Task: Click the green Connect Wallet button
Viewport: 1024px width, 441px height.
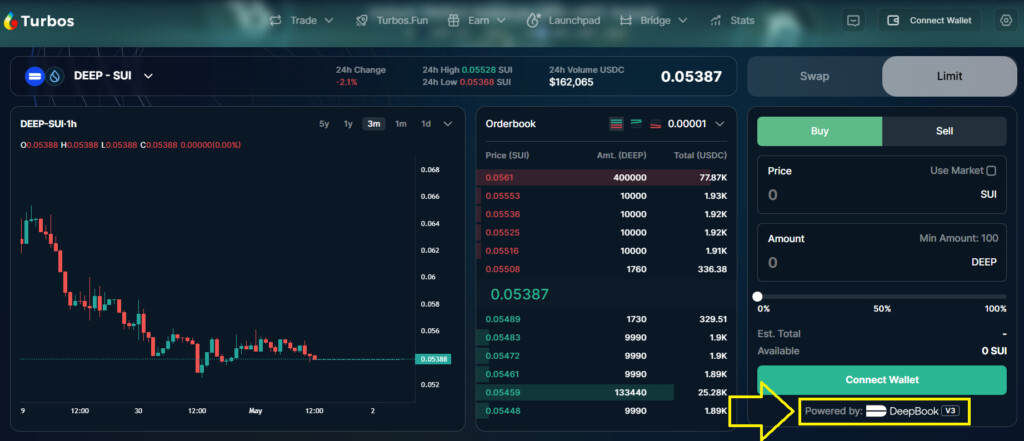Action: pos(882,380)
